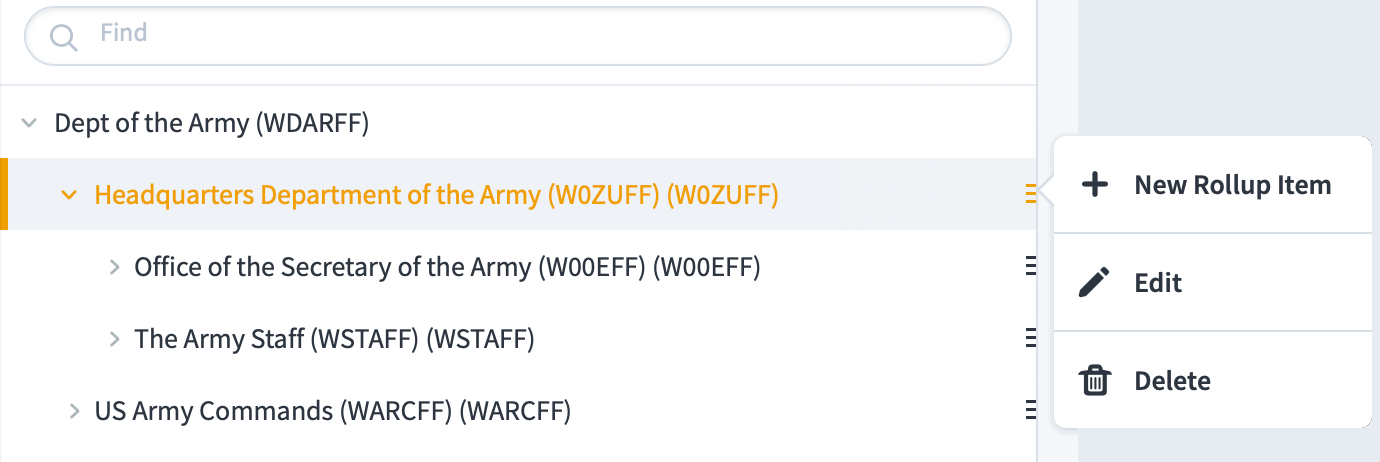Expand US Army Commands (WARCFF) node
The width and height of the screenshot is (1380, 462).
click(x=74, y=411)
